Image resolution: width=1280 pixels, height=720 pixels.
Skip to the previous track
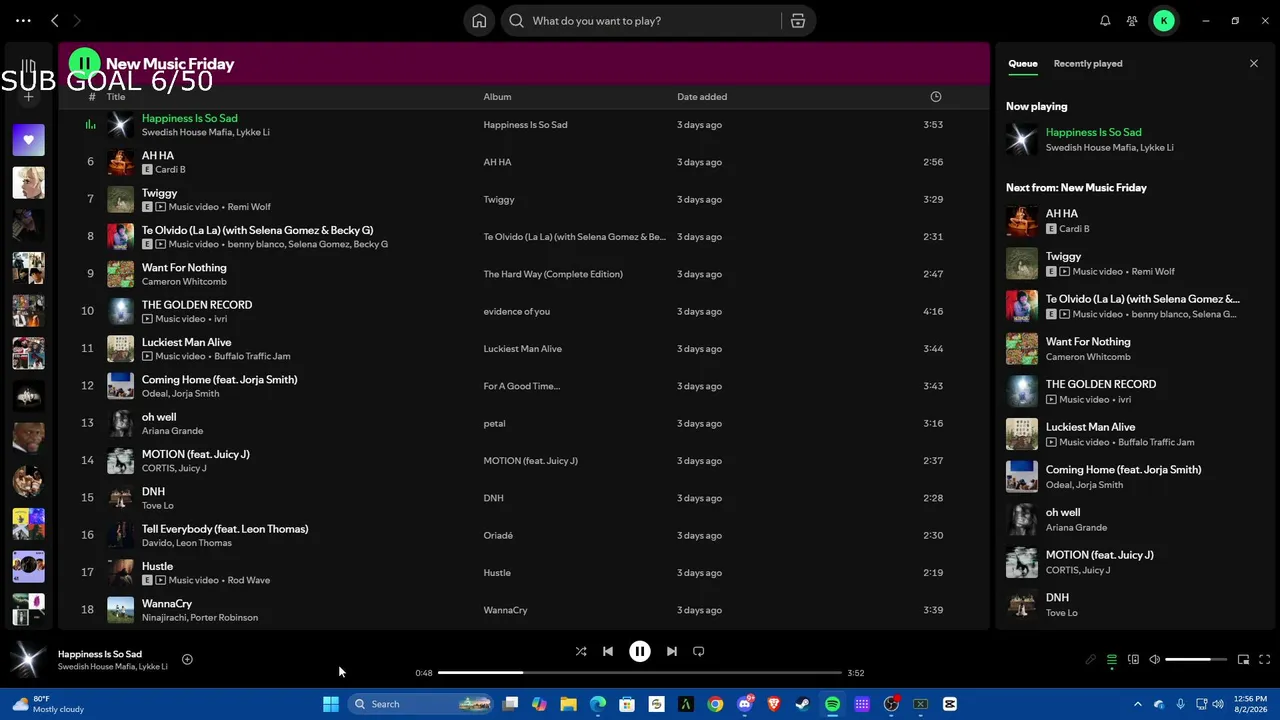[x=608, y=651]
